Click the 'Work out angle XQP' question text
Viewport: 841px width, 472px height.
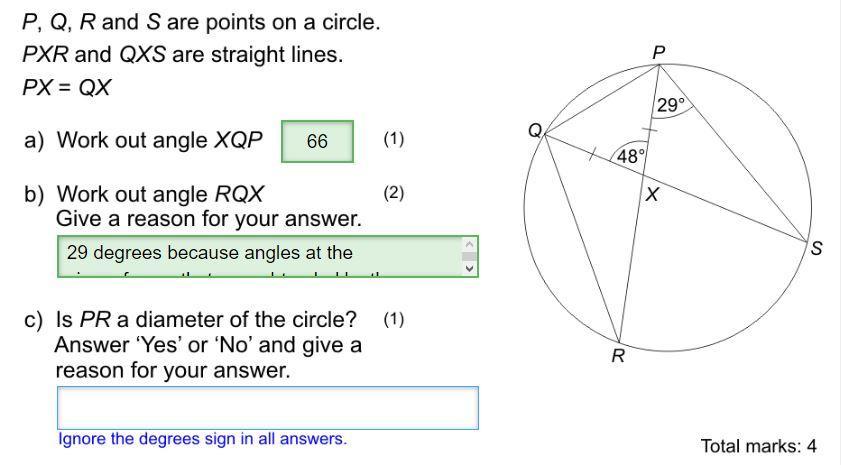click(159, 141)
